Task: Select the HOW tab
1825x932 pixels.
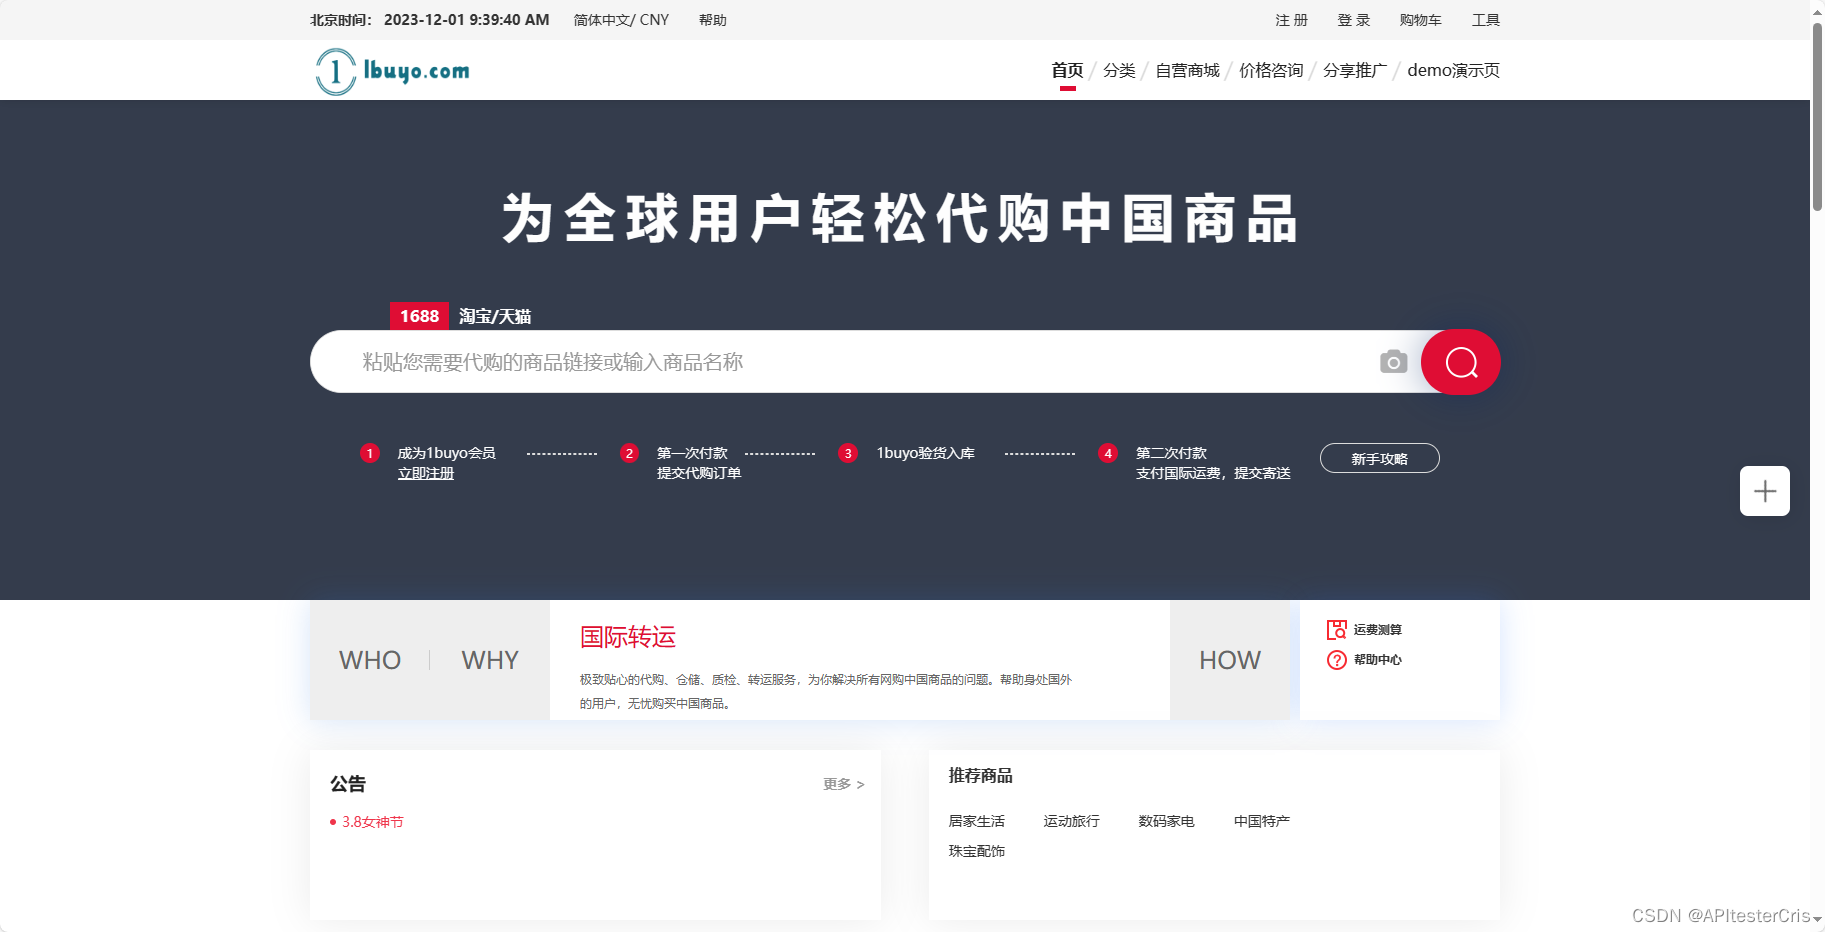Action: [x=1230, y=660]
